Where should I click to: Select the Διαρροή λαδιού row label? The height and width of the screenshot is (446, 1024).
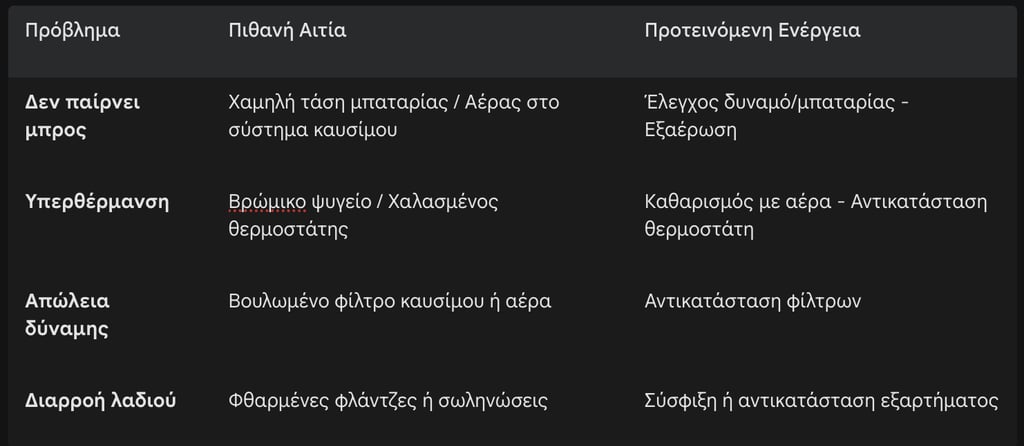[101, 400]
